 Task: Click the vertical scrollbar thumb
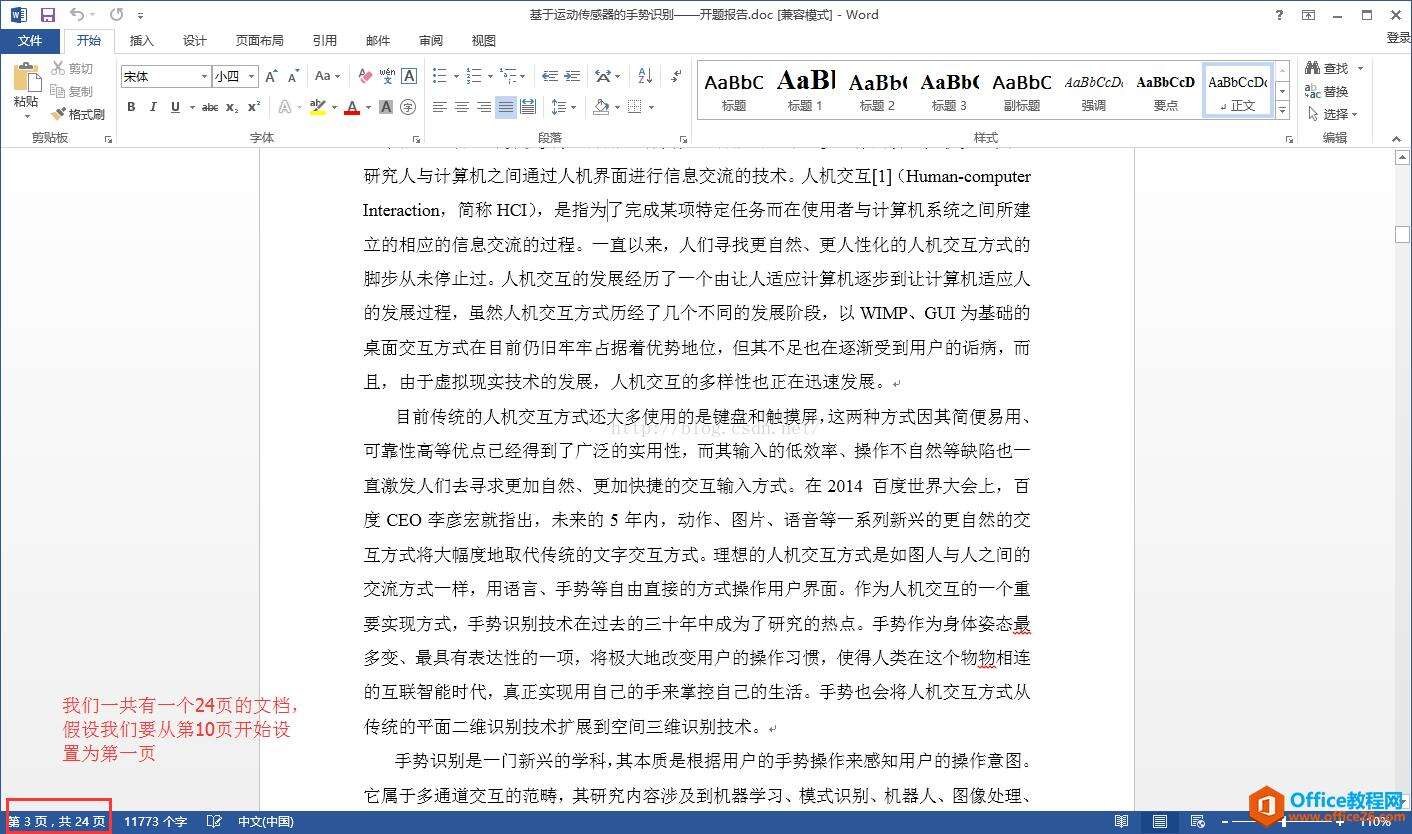pos(1403,234)
